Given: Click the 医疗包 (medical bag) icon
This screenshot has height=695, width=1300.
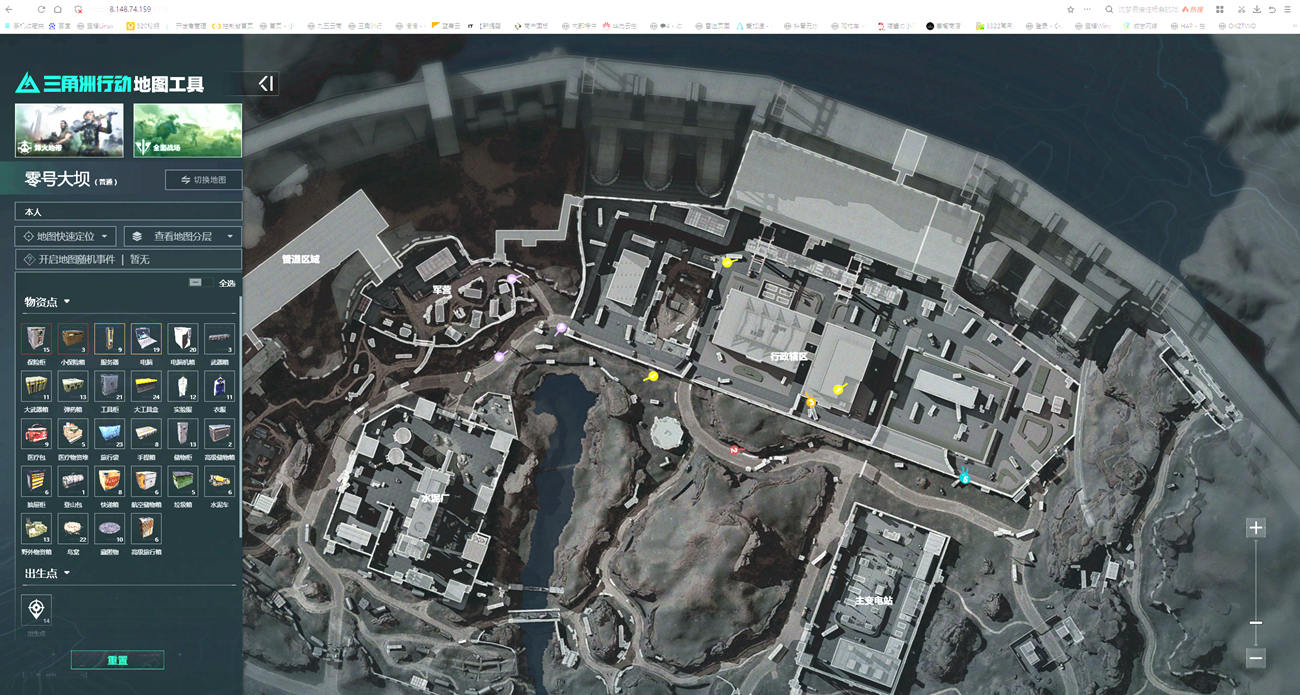Looking at the screenshot, I should click(36, 433).
